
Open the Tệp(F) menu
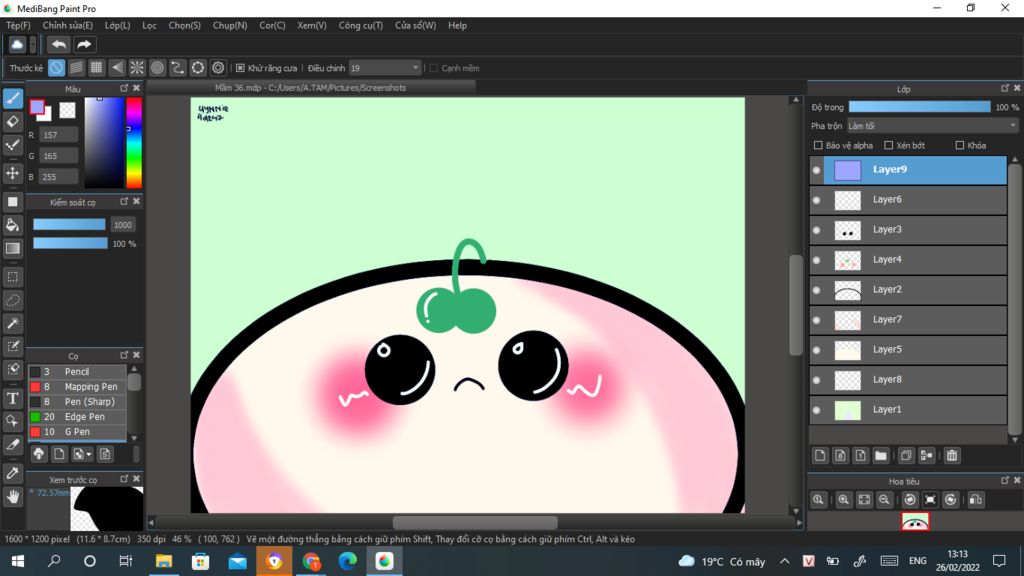tap(18, 25)
